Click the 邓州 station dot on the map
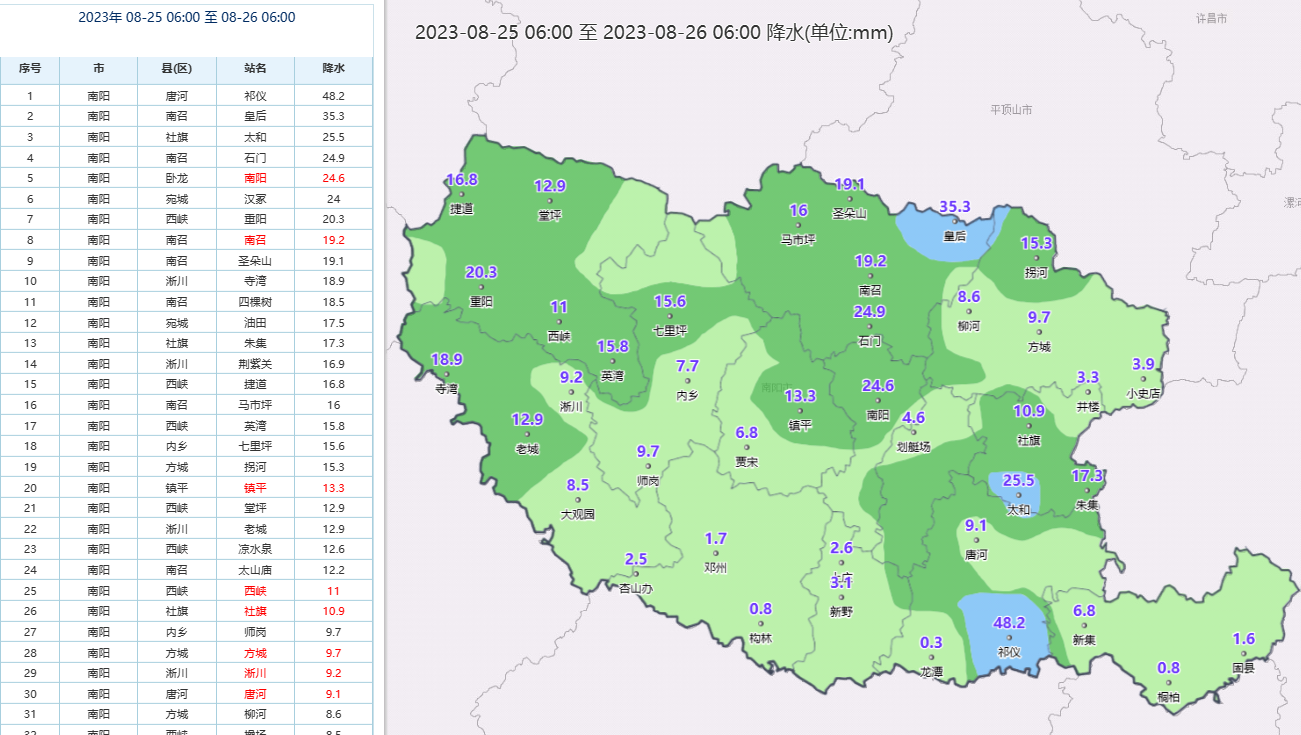This screenshot has height=735, width=1301. pyautogui.click(x=716, y=554)
